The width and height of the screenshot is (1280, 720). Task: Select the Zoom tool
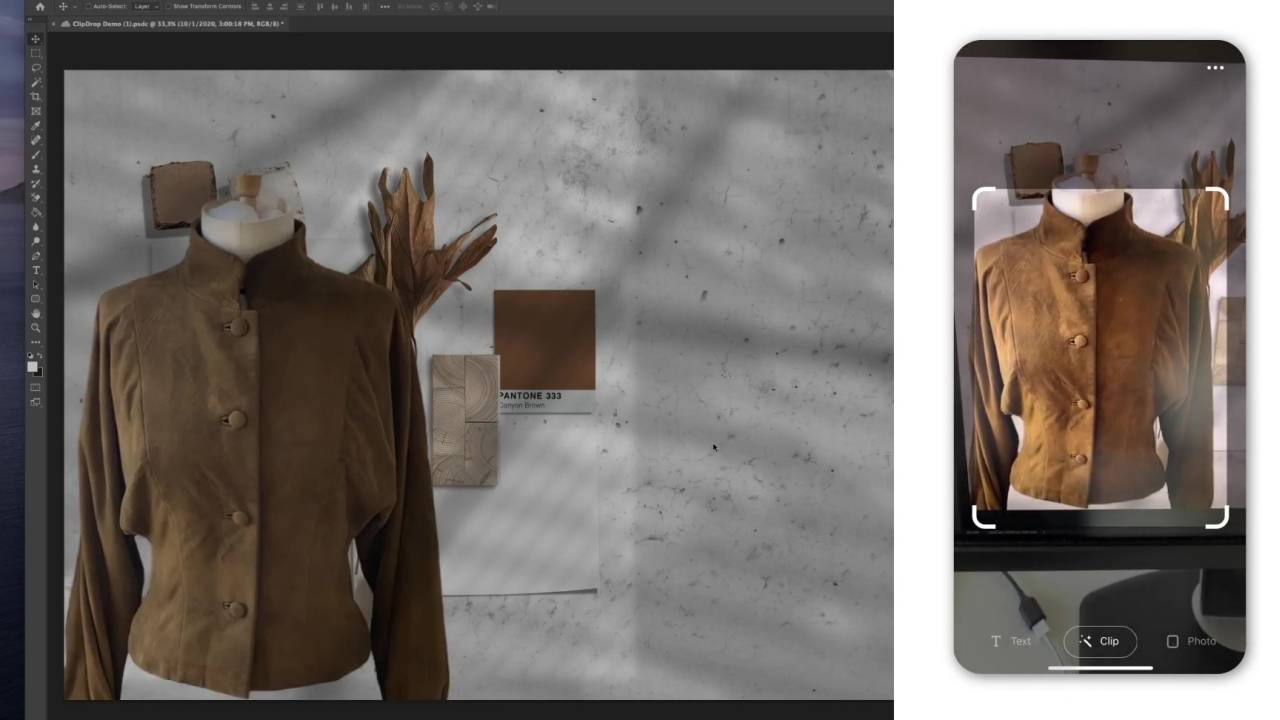click(x=36, y=327)
